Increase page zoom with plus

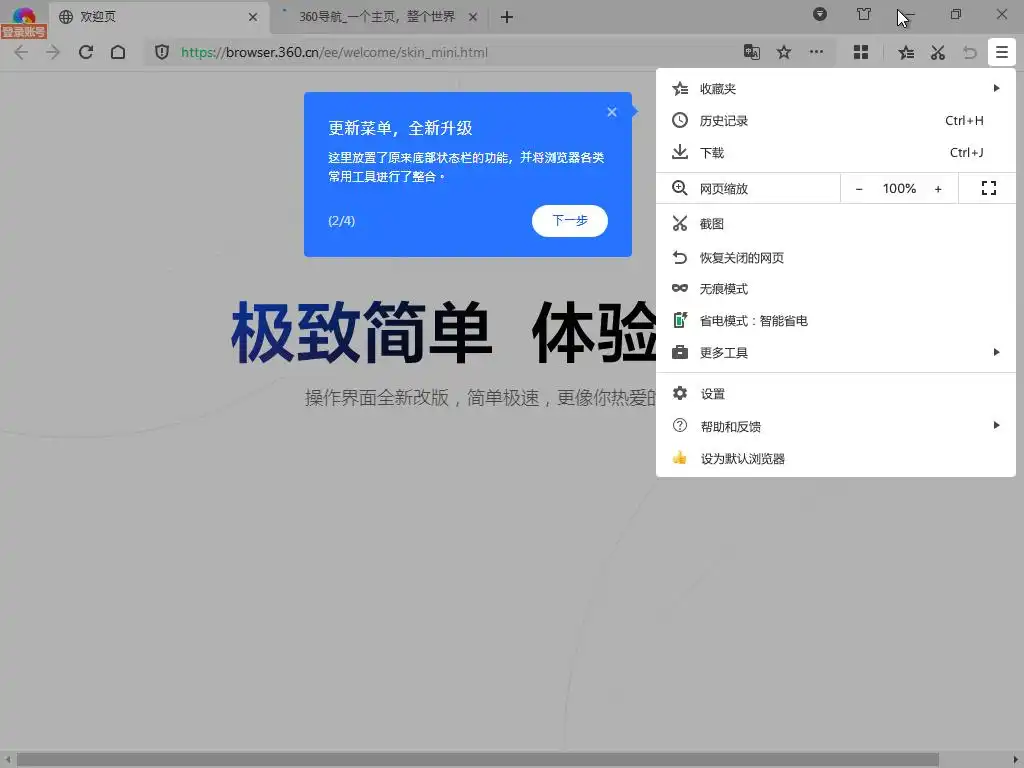938,189
